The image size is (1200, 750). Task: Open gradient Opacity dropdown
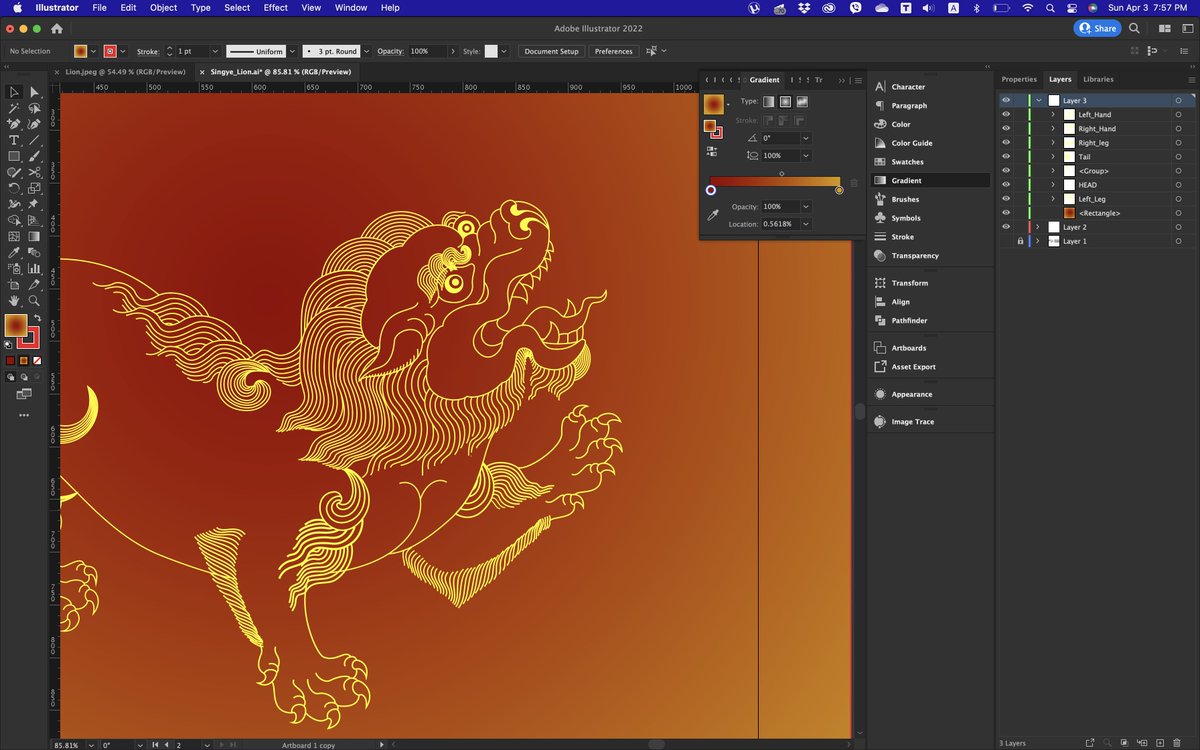click(806, 207)
